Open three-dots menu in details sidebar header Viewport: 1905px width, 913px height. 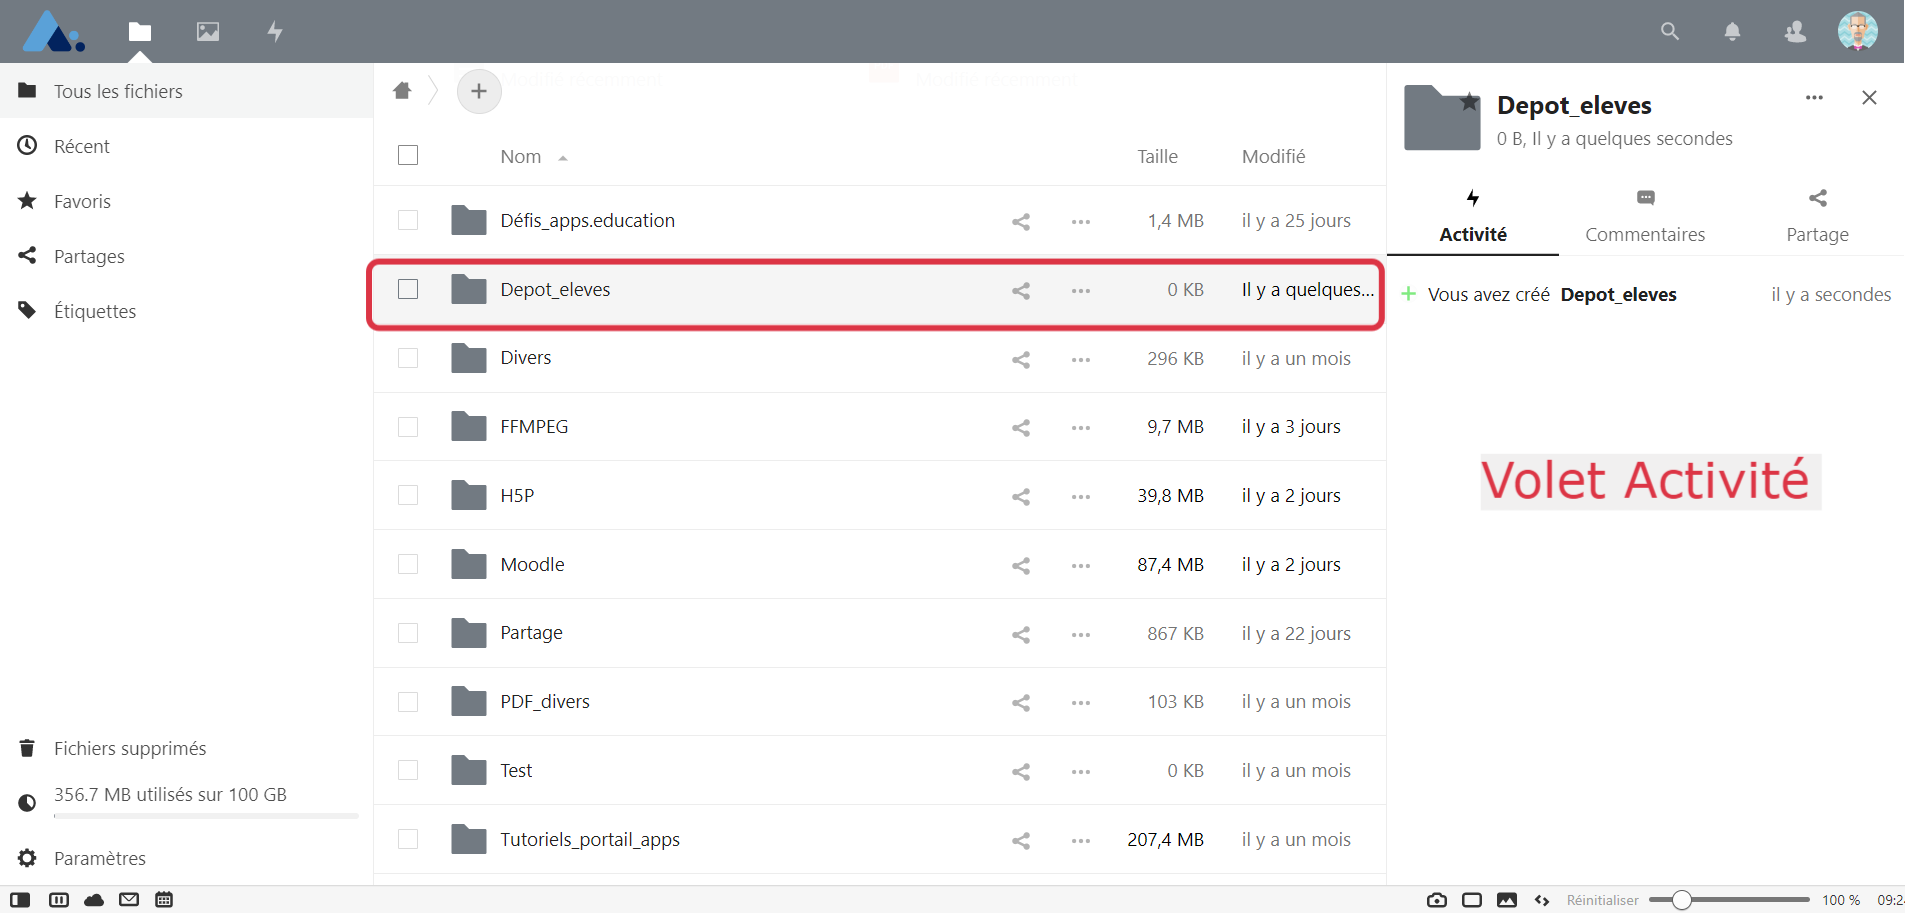[x=1814, y=98]
